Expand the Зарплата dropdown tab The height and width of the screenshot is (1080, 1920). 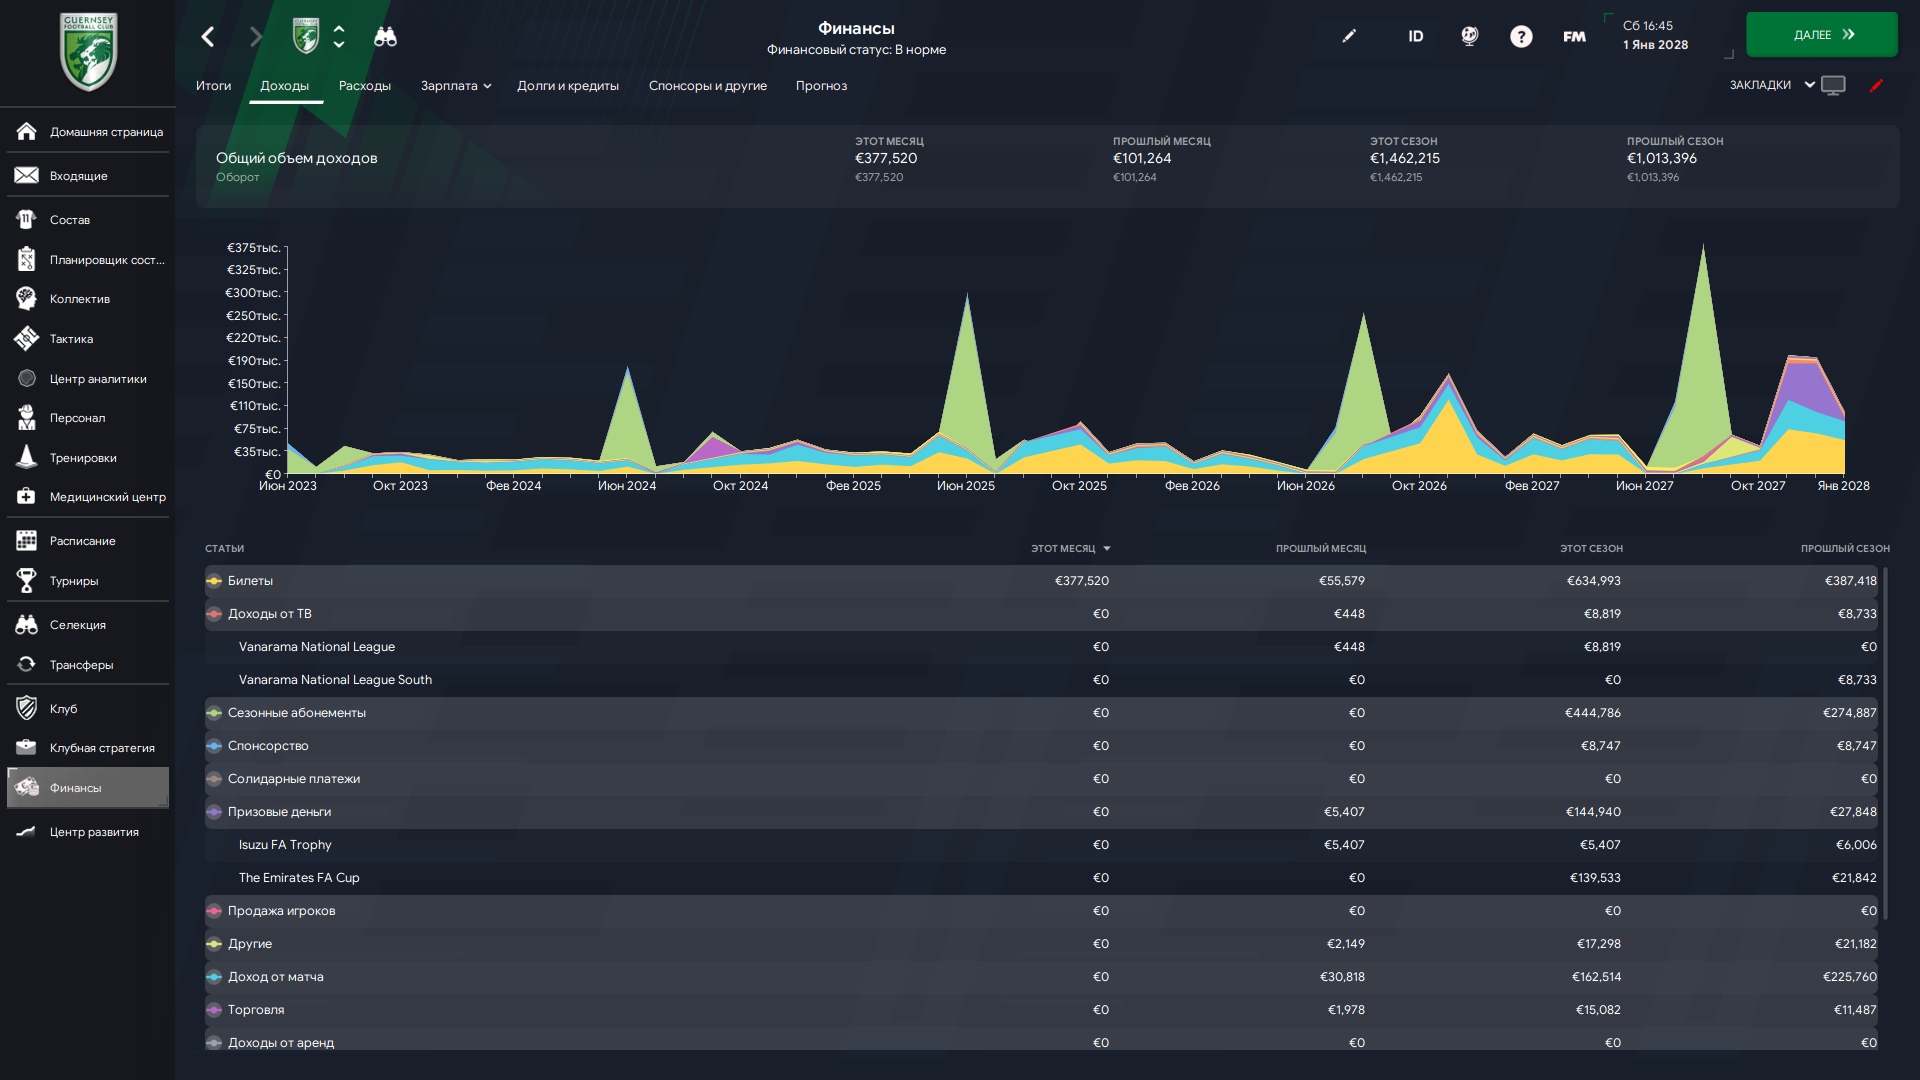(x=456, y=86)
